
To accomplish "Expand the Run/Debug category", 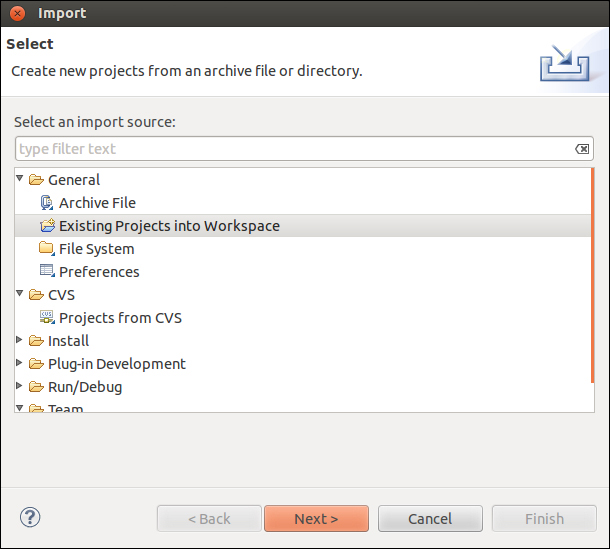I will tap(20, 386).
